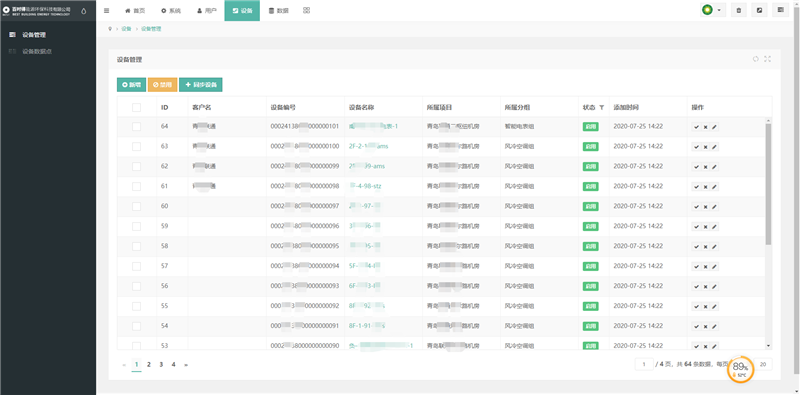Check the checkbox for row ID 63
Screen dimensions: 800x395
pos(136,146)
